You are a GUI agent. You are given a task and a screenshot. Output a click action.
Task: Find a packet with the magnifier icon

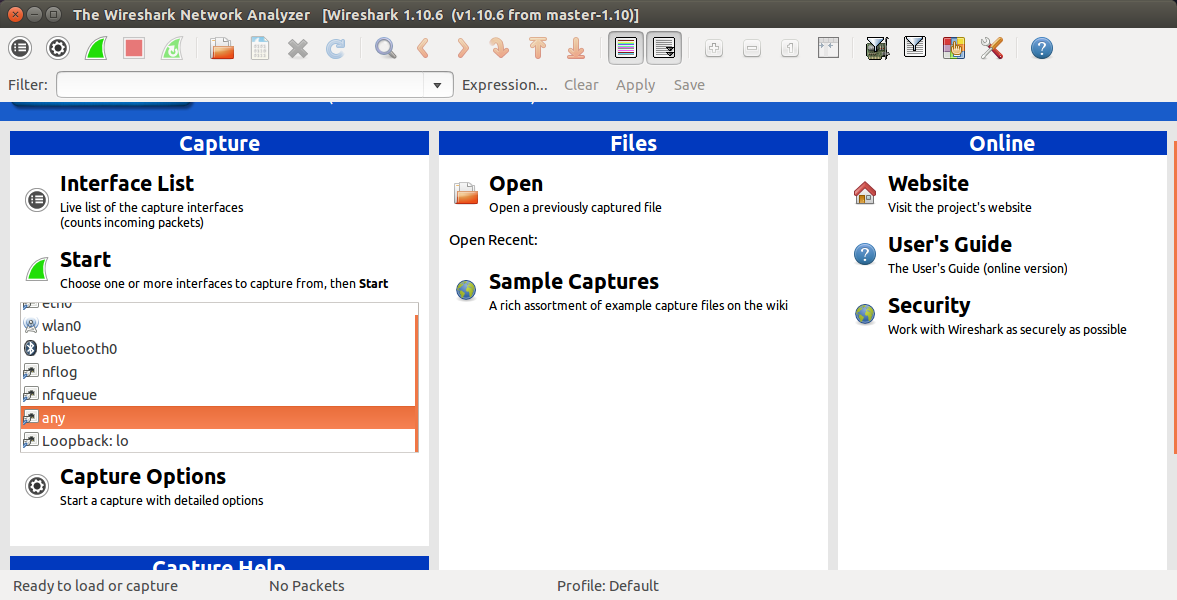point(386,48)
